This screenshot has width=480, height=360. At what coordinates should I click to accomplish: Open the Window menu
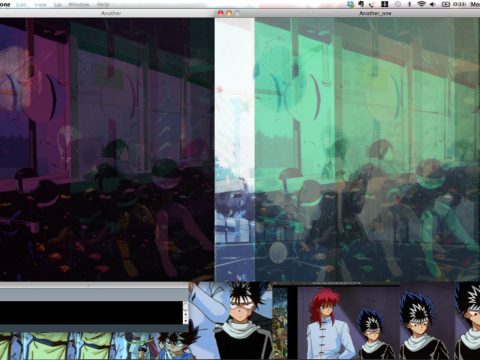coord(79,5)
